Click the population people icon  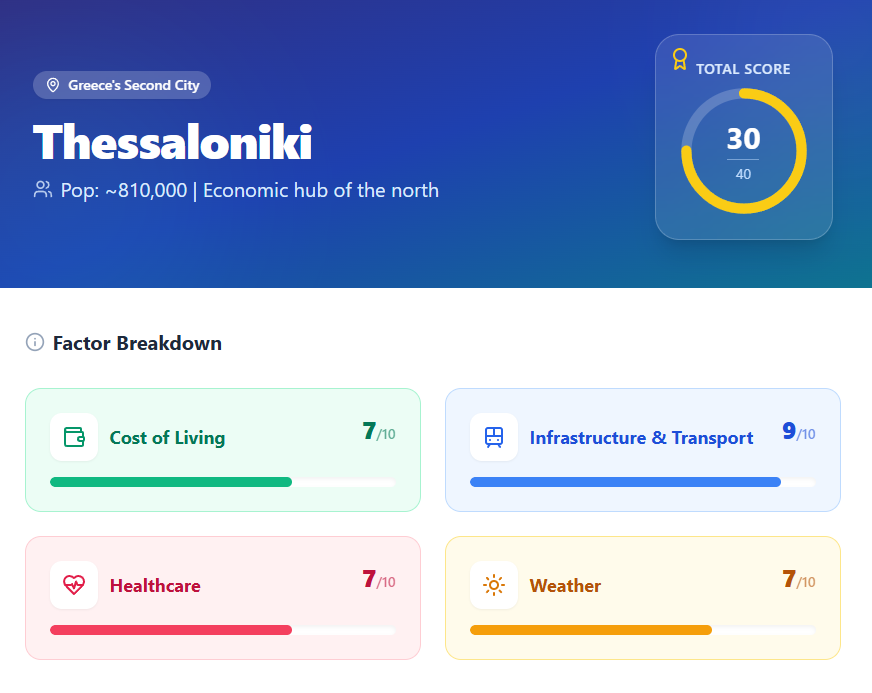(x=43, y=190)
